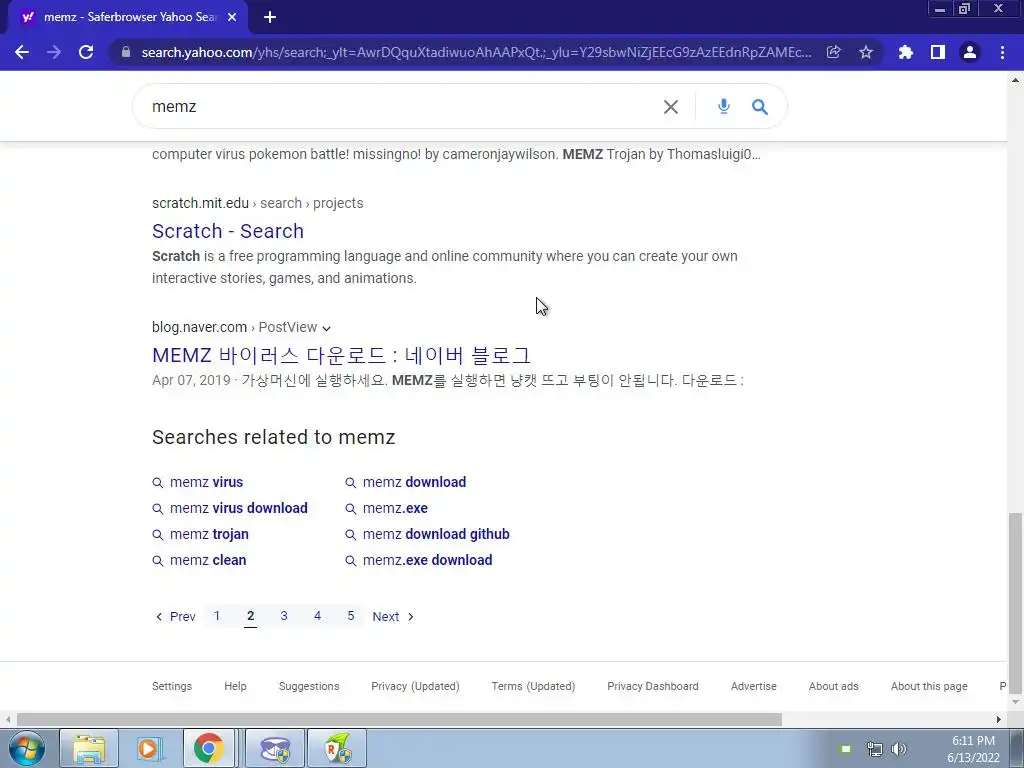The width and height of the screenshot is (1024, 768).
Task: Open the MEMZ naver blog result title
Action: coord(342,355)
